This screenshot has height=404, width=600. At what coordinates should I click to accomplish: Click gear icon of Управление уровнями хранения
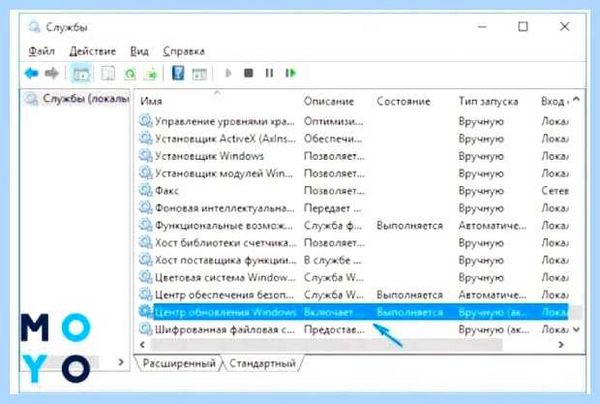[145, 121]
